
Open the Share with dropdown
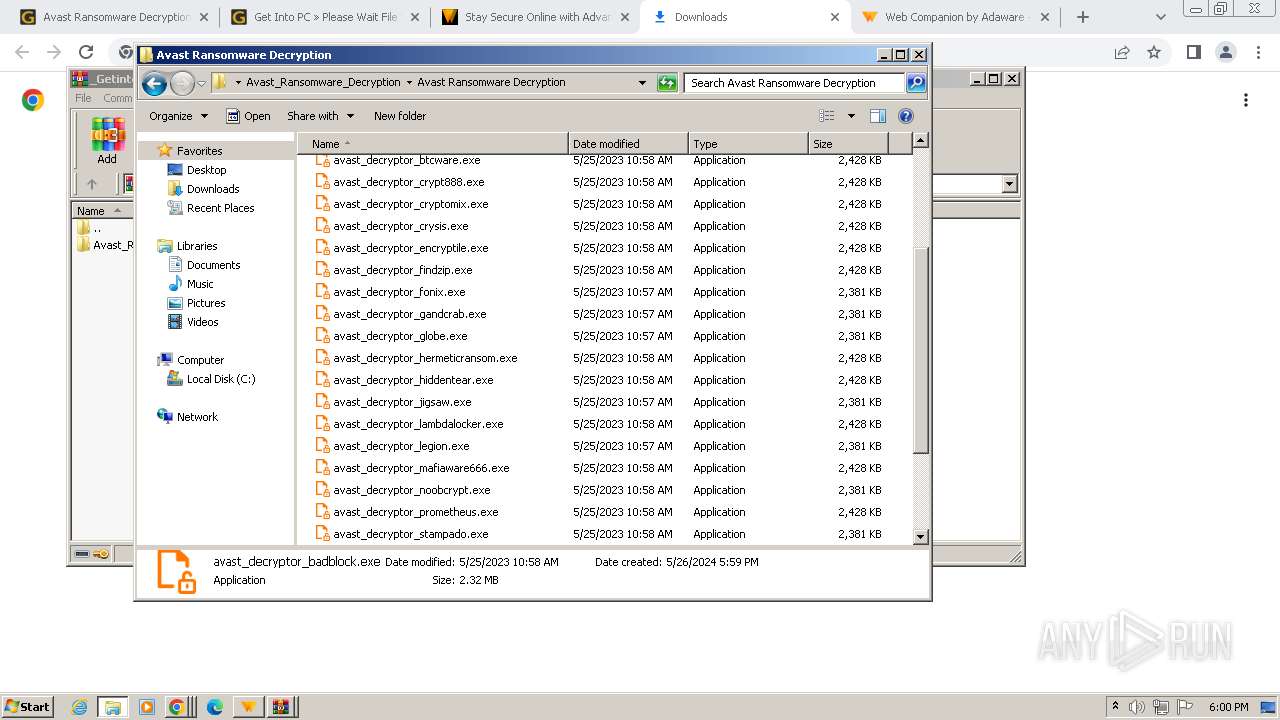pos(320,116)
